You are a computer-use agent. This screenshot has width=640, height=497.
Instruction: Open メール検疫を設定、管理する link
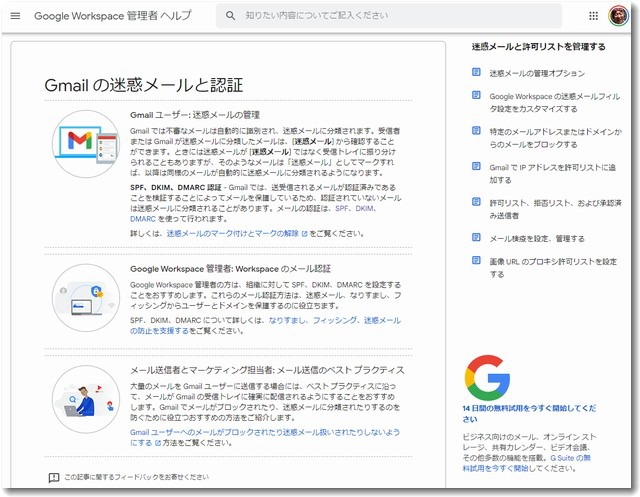(x=537, y=238)
